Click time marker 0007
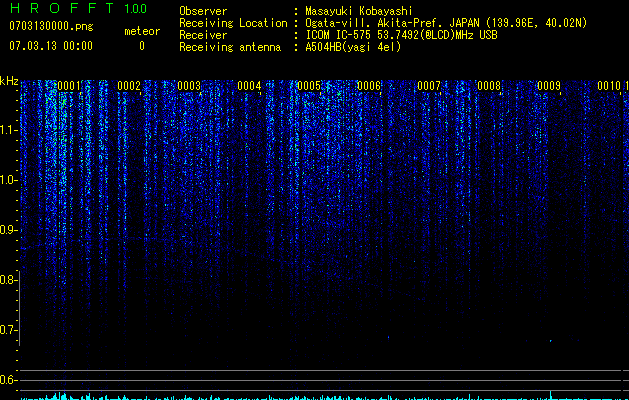The height and width of the screenshot is (400, 629). click(429, 85)
